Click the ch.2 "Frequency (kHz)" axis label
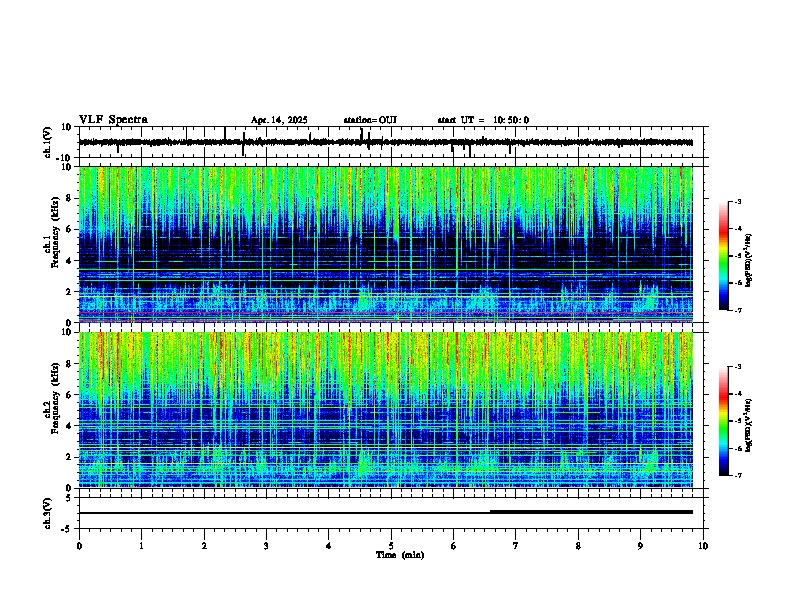Screen dimensions: 792x612 [55, 398]
